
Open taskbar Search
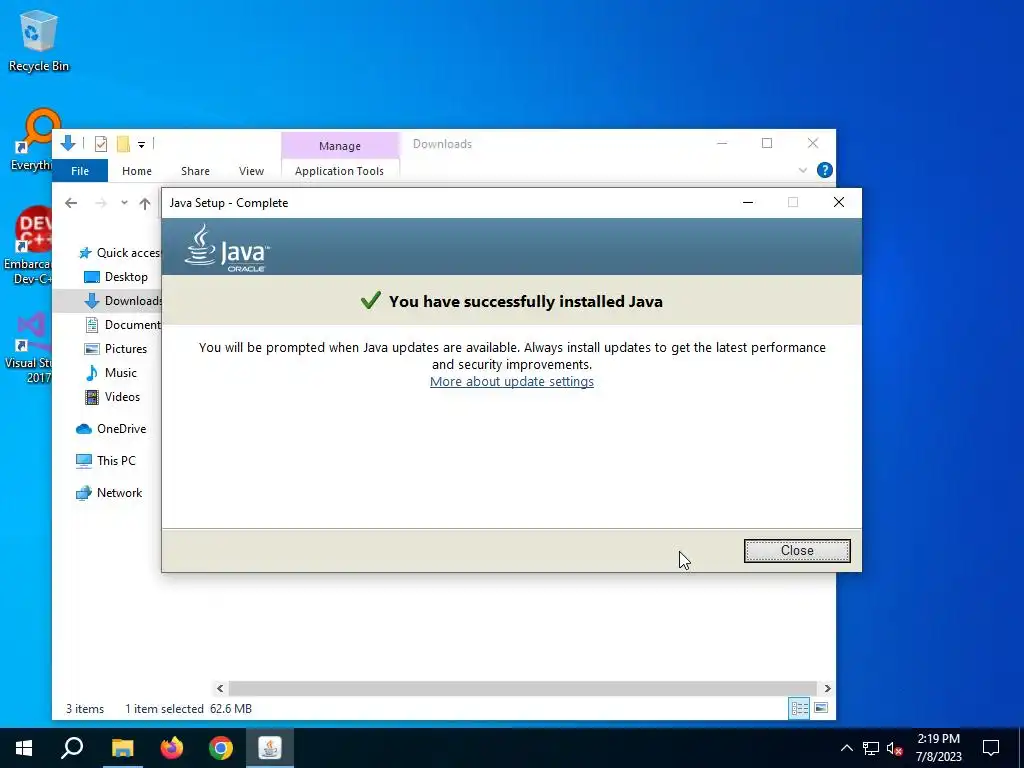click(x=72, y=748)
